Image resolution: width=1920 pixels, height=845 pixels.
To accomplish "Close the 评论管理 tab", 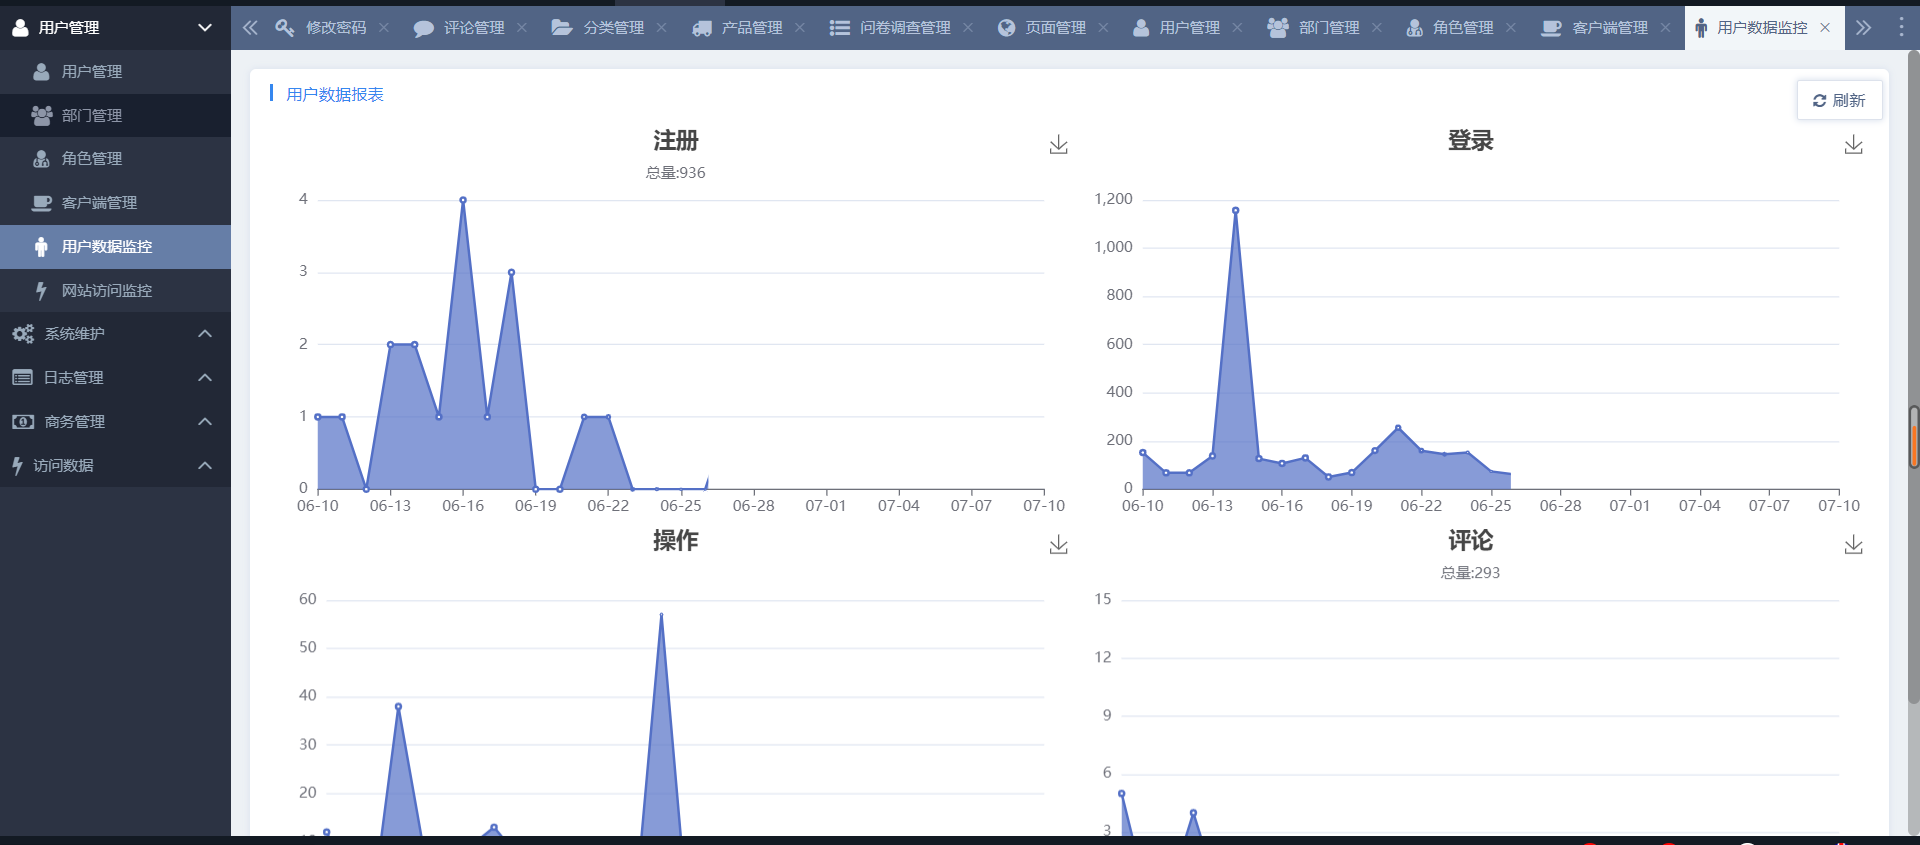I will pyautogui.click(x=522, y=28).
